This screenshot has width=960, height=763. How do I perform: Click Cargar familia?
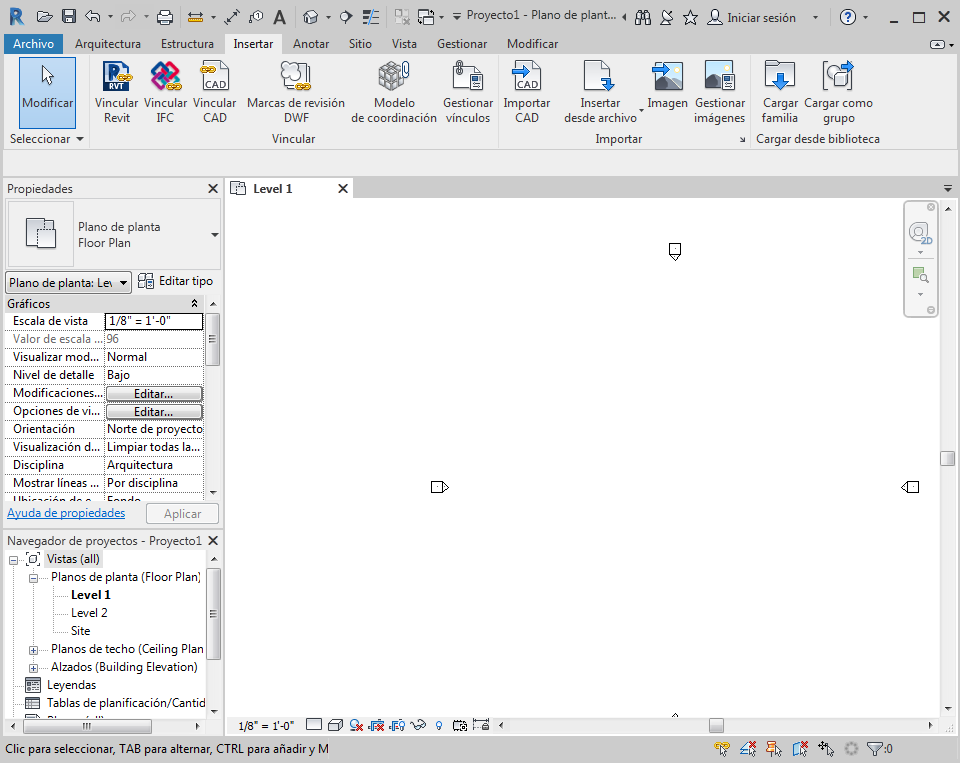click(x=779, y=92)
